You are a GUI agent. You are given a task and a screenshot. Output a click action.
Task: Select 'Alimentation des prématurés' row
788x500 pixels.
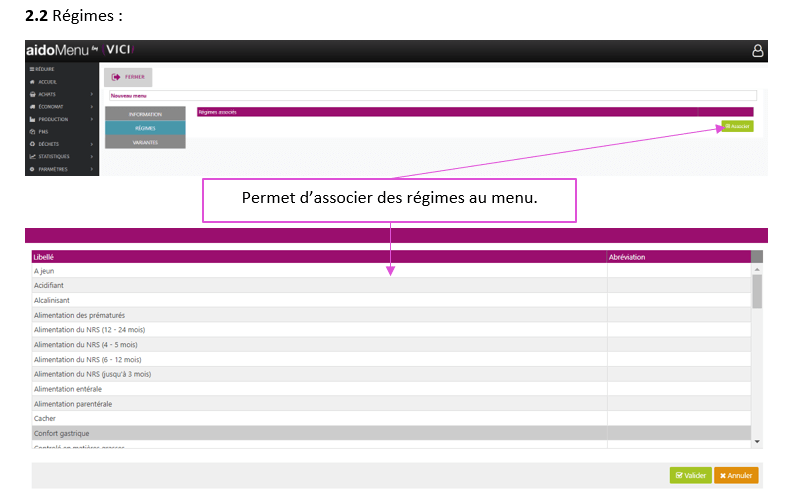point(391,315)
